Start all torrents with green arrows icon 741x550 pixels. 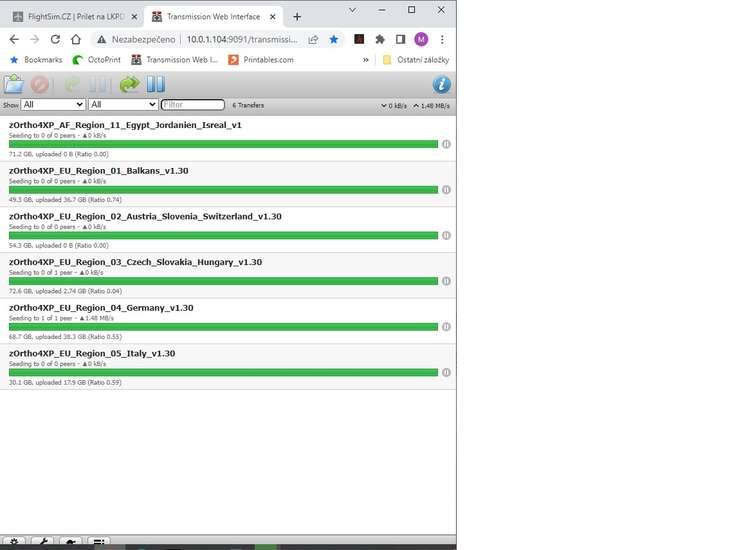click(x=129, y=85)
